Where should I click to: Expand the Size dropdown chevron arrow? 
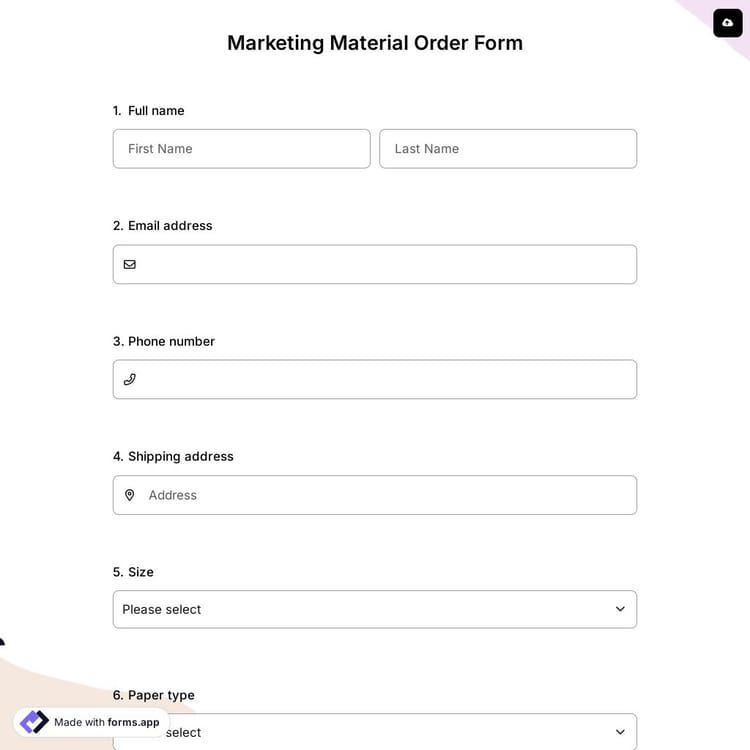(620, 609)
